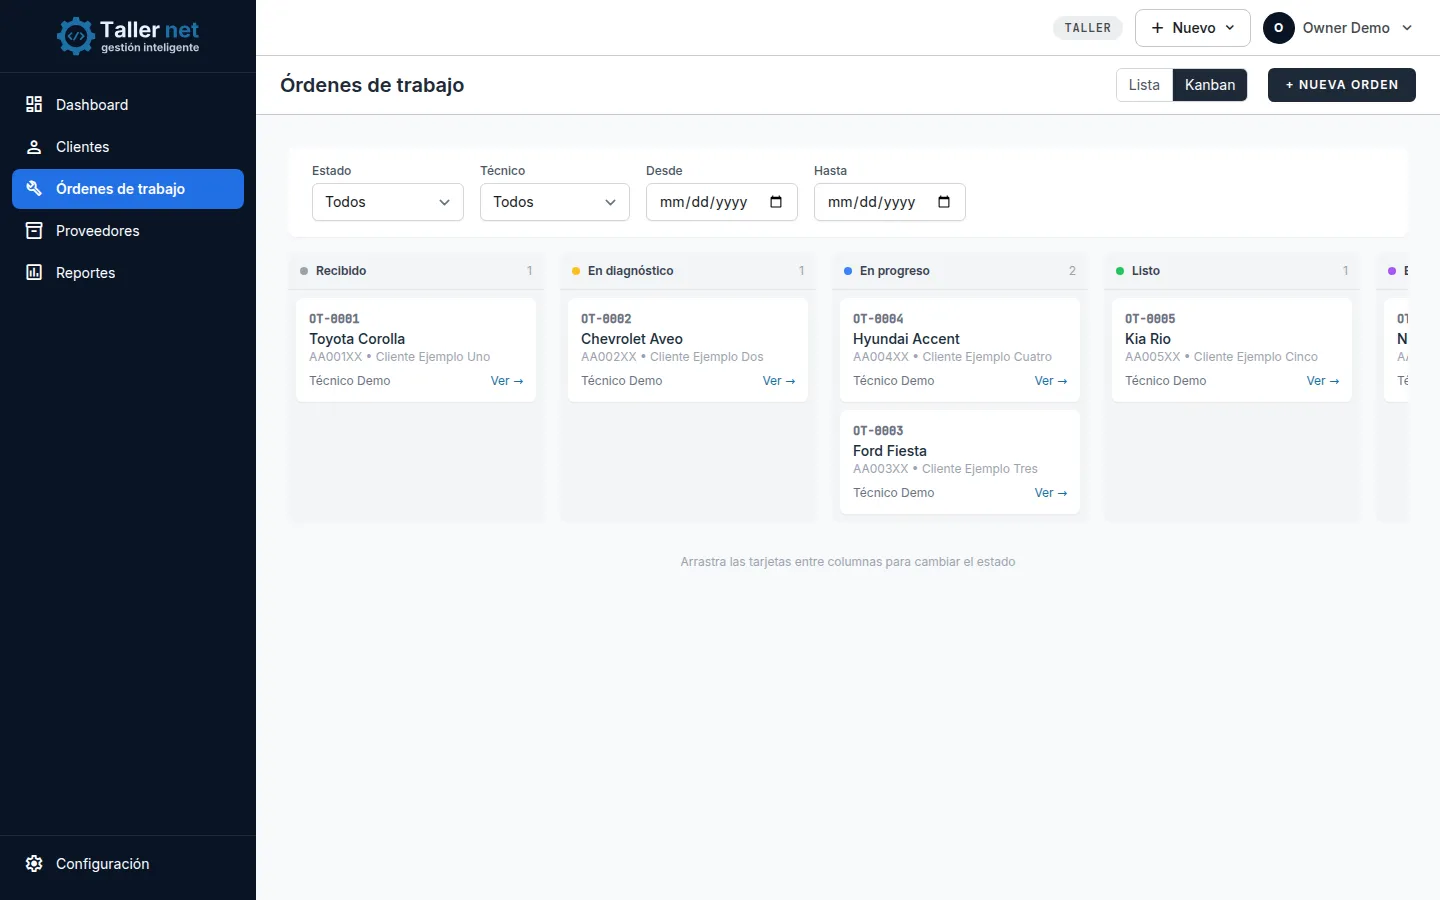Click the Hasta date input field
Viewport: 1440px width, 900px height.
pyautogui.click(x=890, y=202)
